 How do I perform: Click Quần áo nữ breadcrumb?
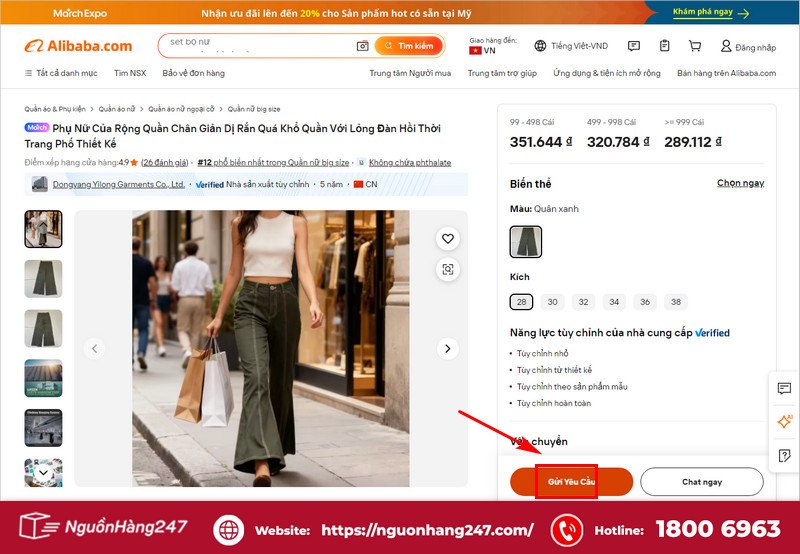(117, 109)
